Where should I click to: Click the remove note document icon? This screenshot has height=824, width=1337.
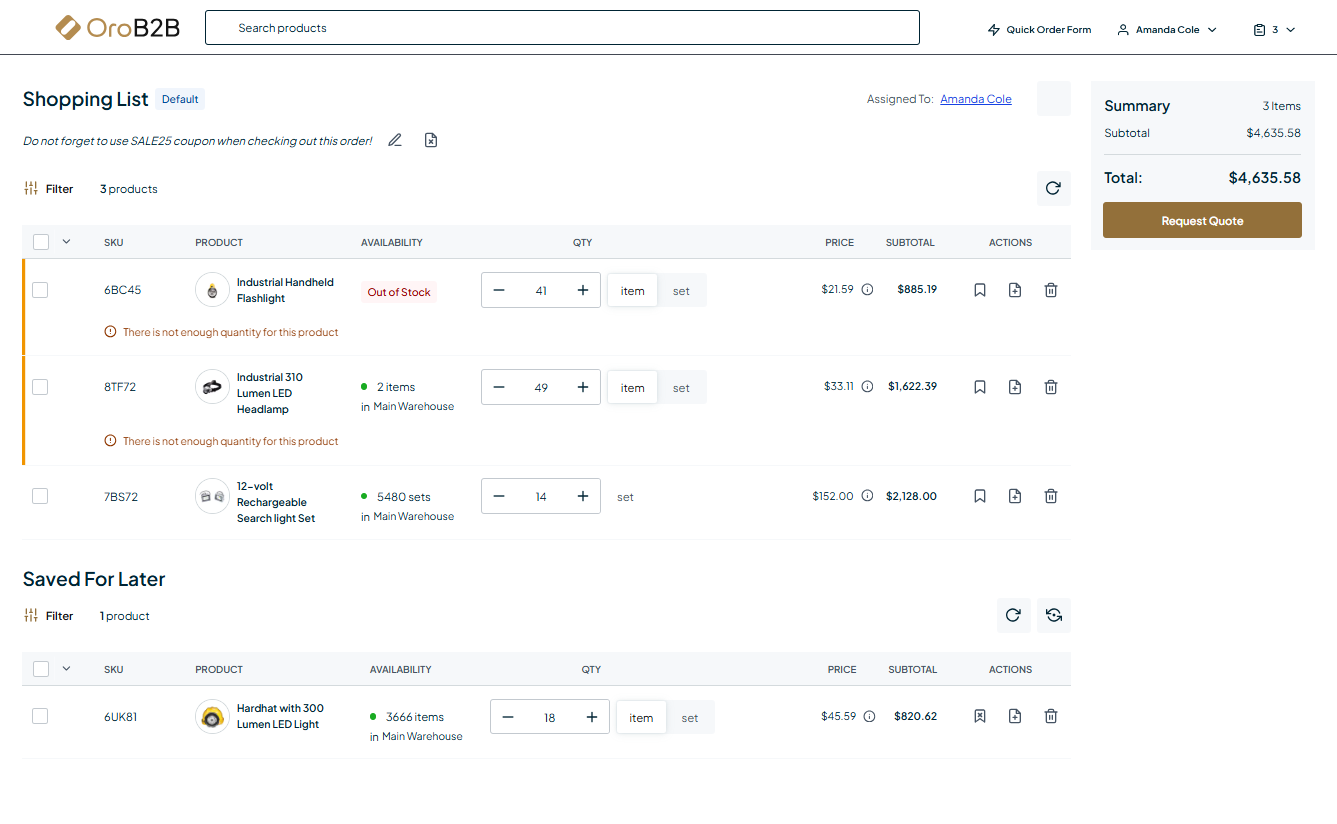tap(431, 140)
